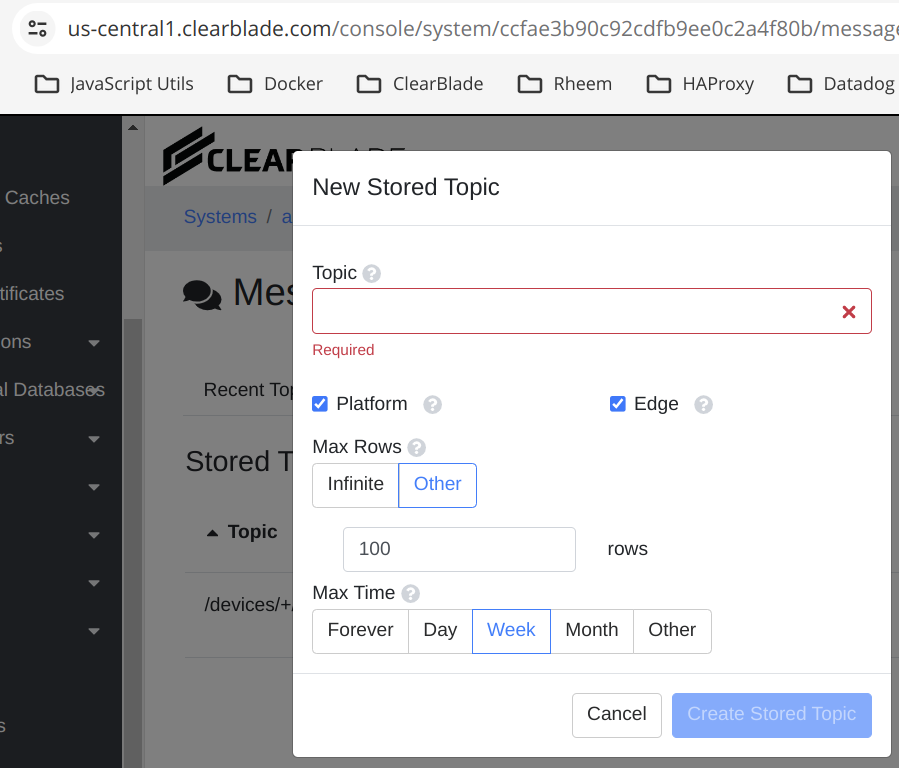
Task: Set Max Time to Forever
Action: (x=360, y=631)
